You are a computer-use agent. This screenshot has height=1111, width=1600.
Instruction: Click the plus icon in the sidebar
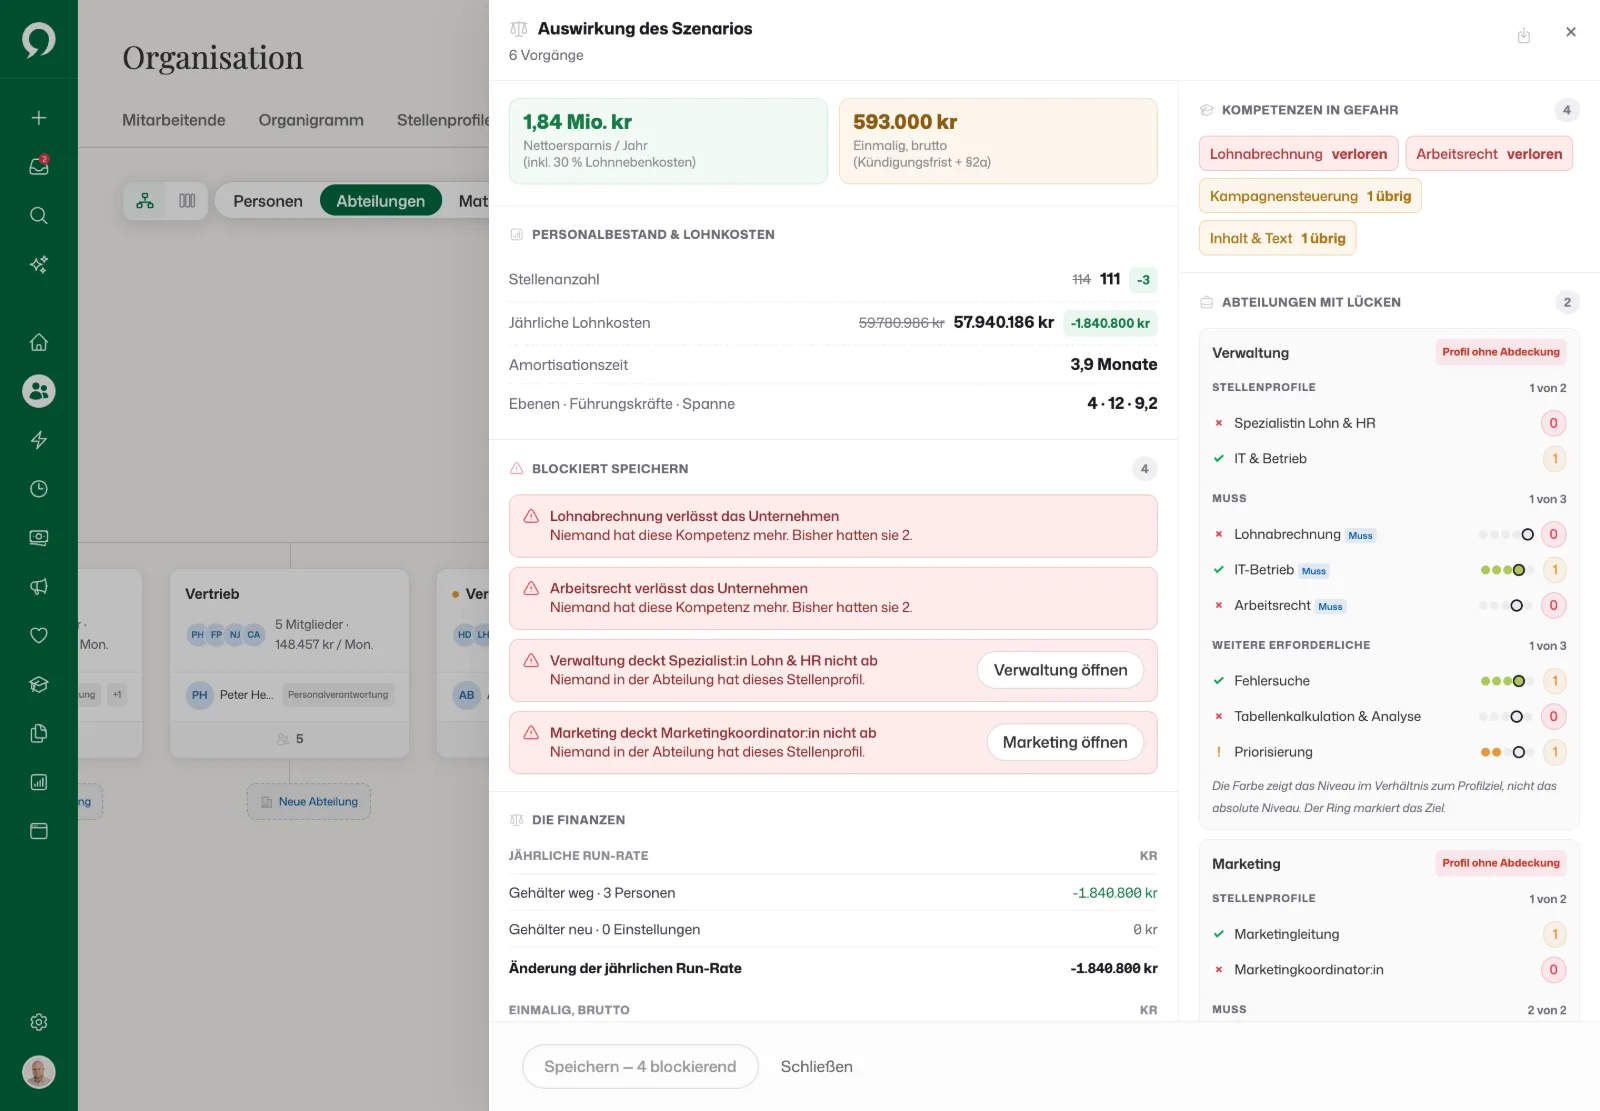[x=39, y=118]
